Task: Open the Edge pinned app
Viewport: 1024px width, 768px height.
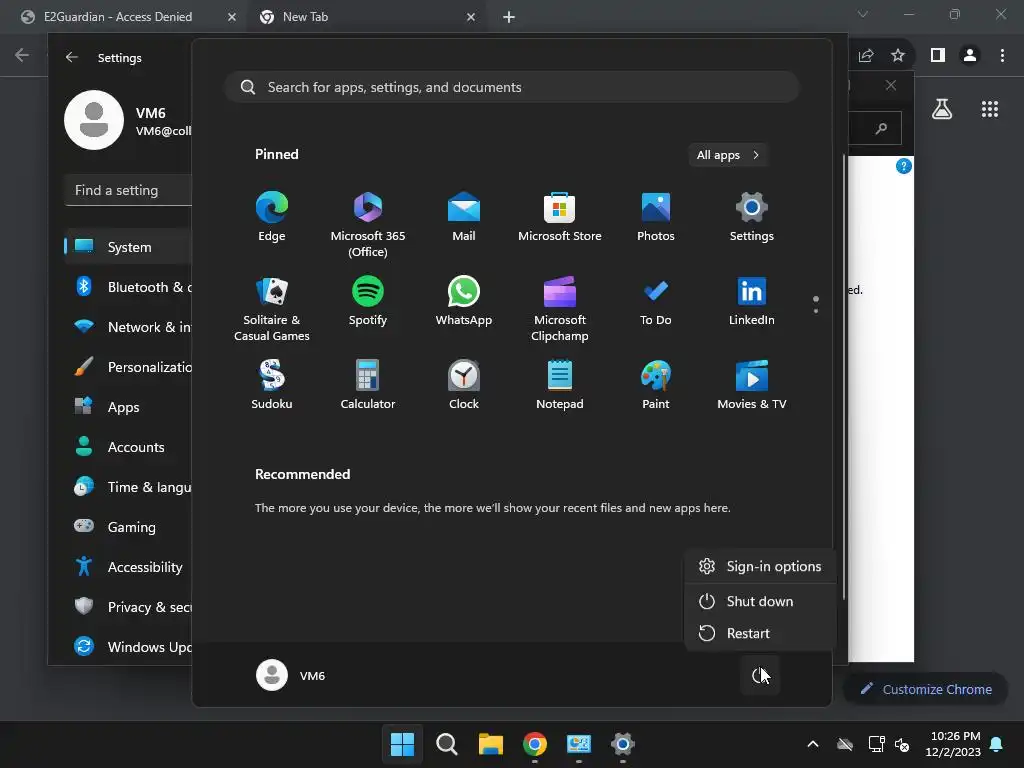Action: pyautogui.click(x=272, y=217)
